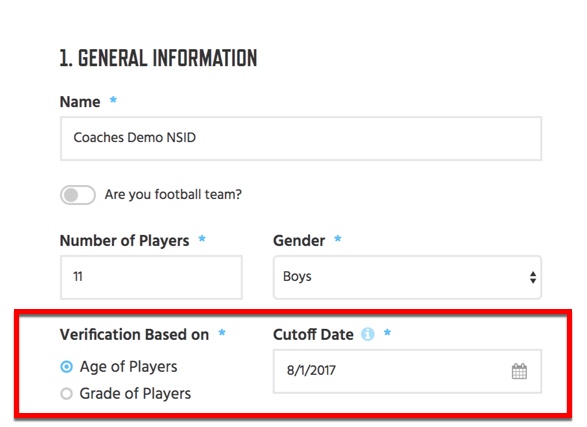Click the Name field label
Screen dimensions: 587x427
pos(80,102)
